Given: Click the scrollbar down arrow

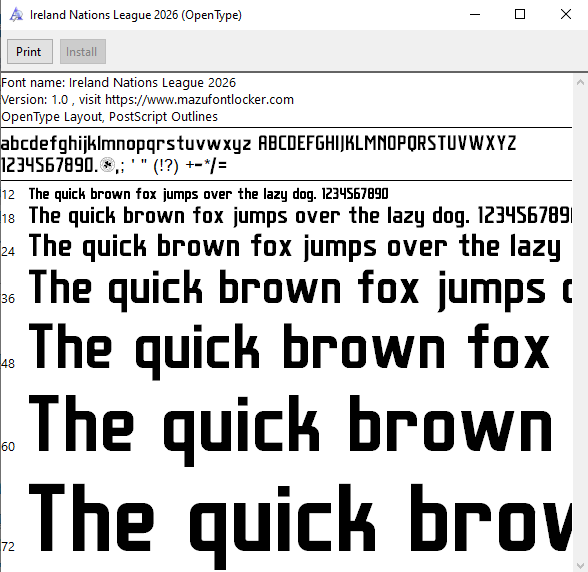Looking at the screenshot, I should (580, 565).
